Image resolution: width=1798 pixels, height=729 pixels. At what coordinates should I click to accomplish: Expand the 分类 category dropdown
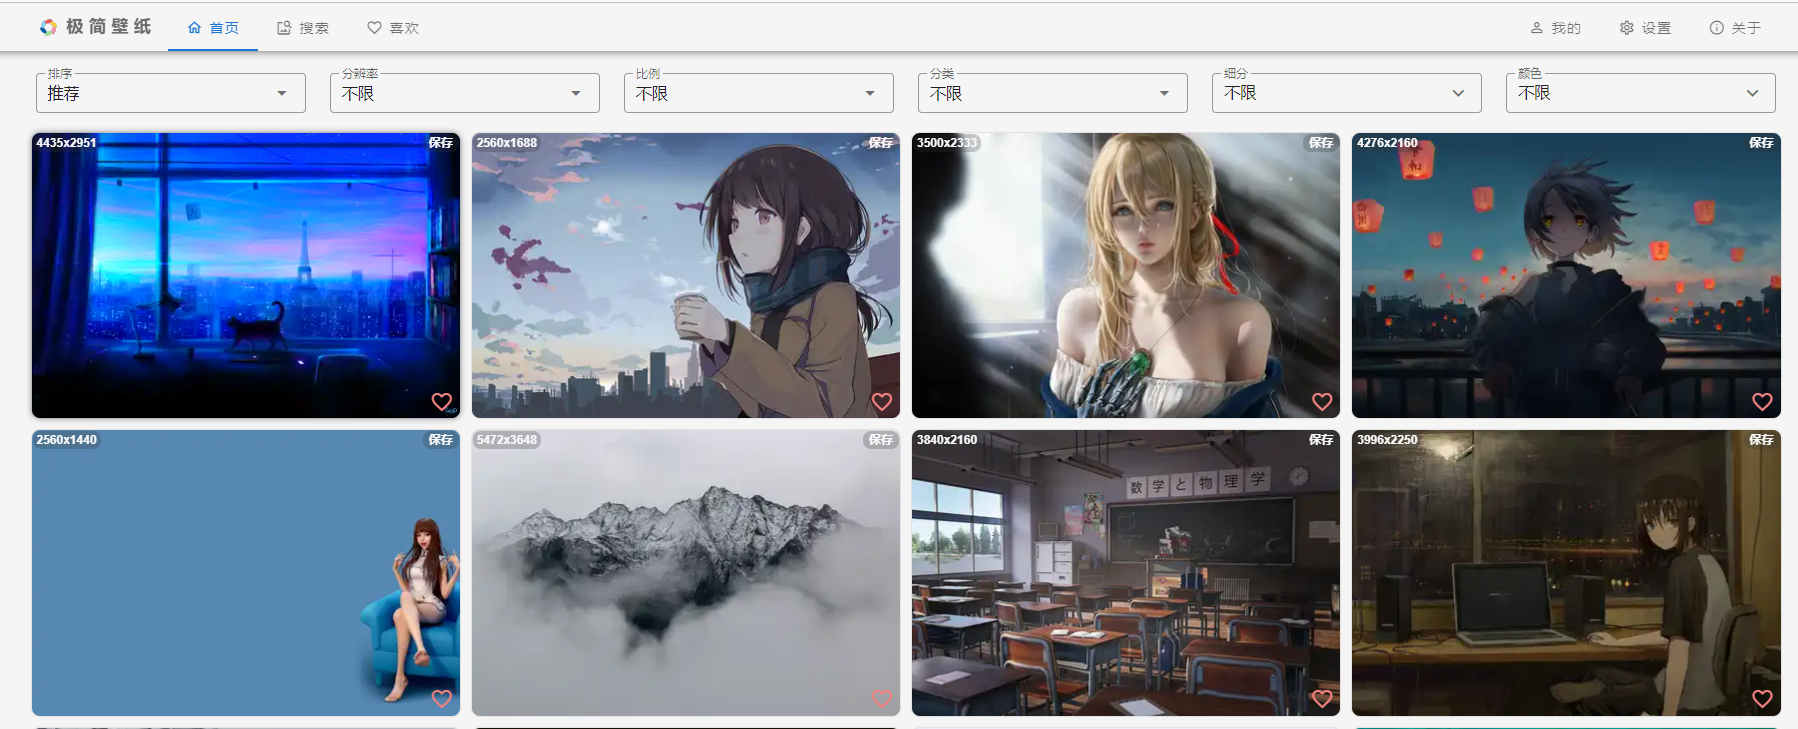pos(1053,93)
